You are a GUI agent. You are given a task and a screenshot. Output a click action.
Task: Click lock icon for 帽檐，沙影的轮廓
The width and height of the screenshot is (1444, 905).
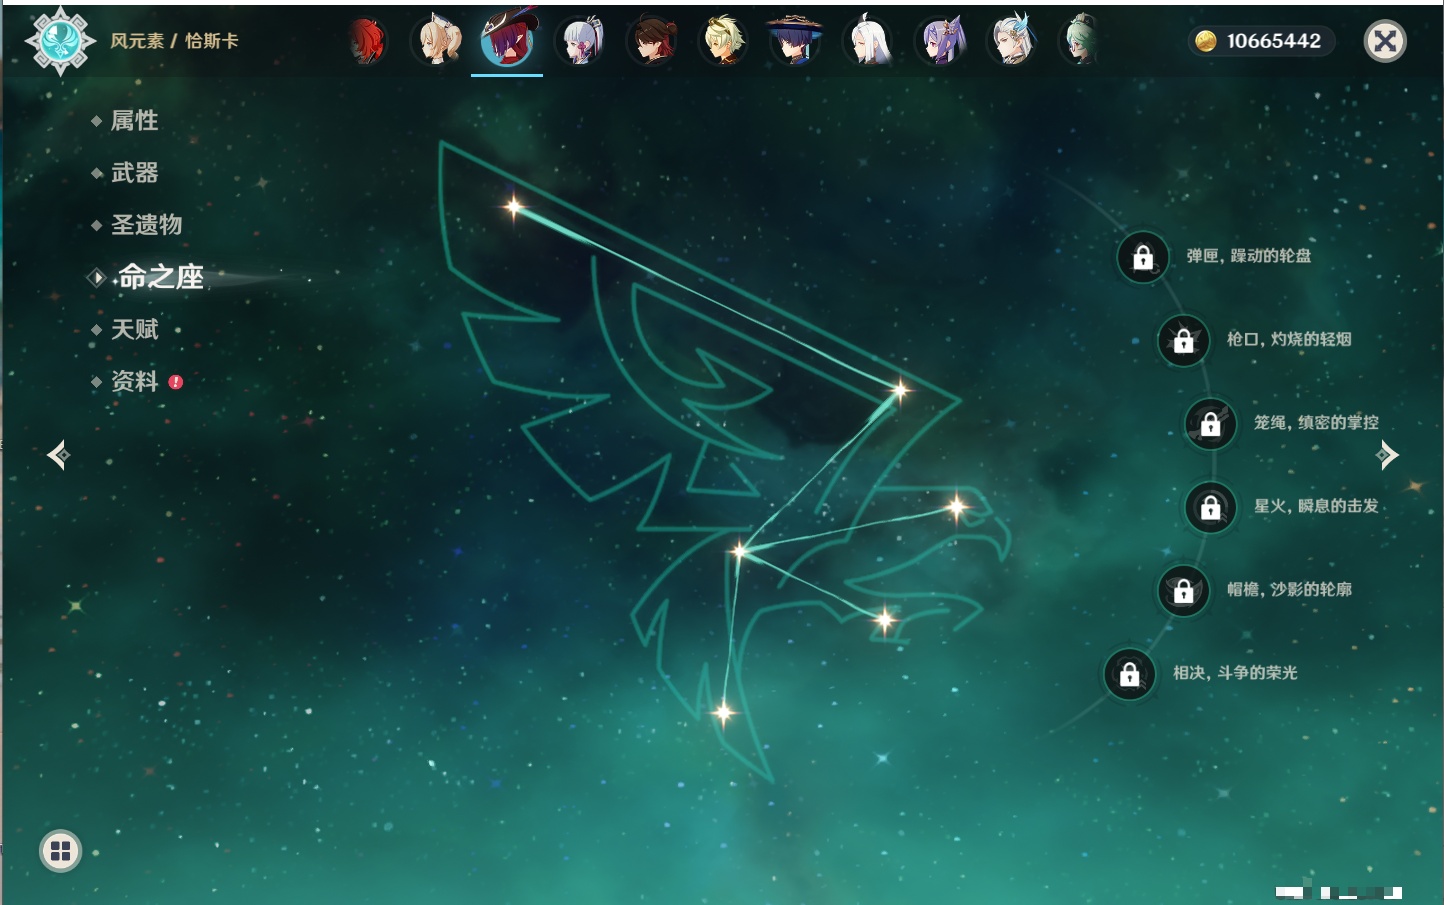(1184, 591)
